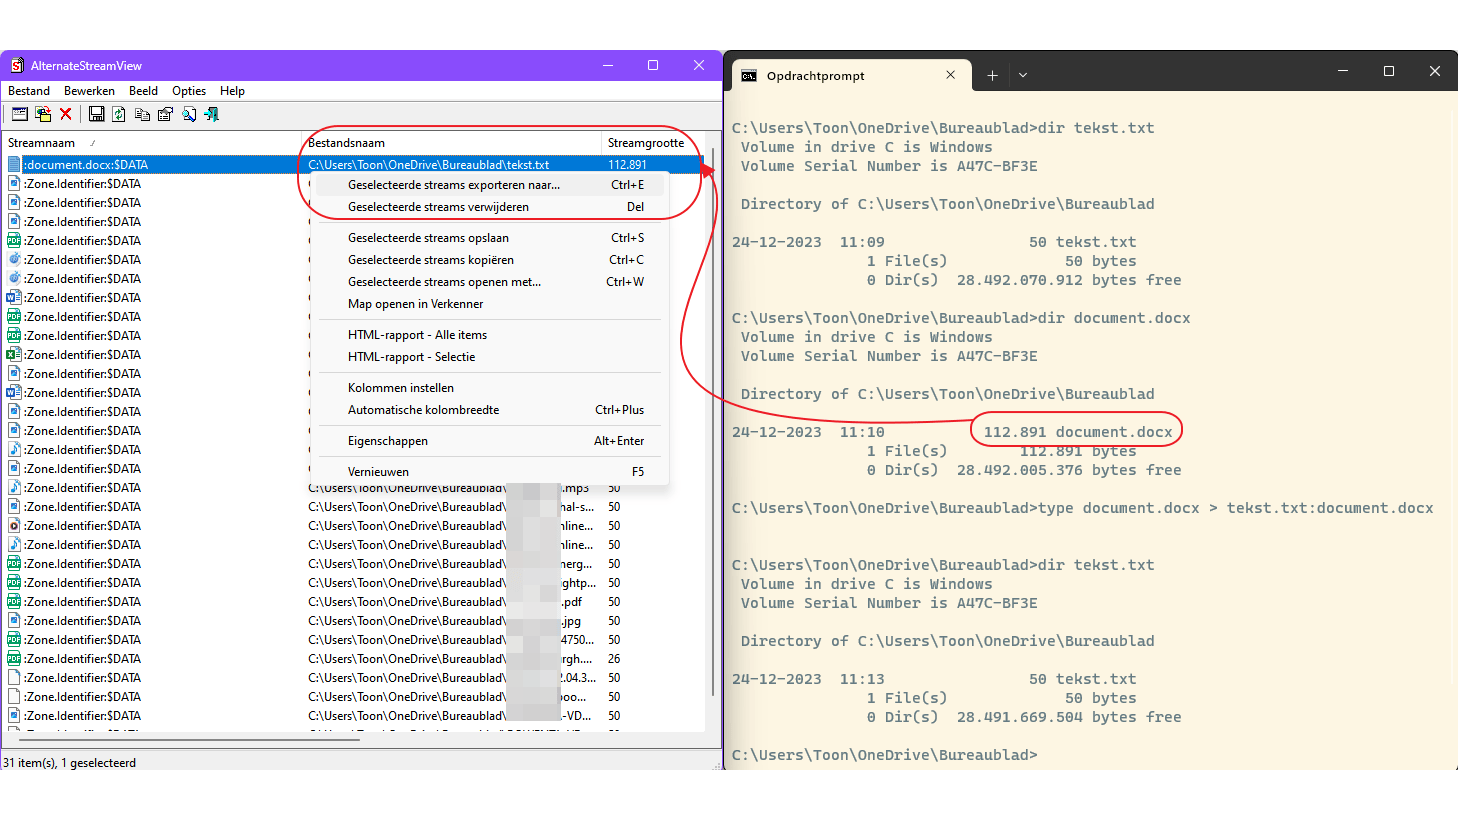Click the red X delete streams icon
The height and width of the screenshot is (820, 1458).
[x=66, y=114]
